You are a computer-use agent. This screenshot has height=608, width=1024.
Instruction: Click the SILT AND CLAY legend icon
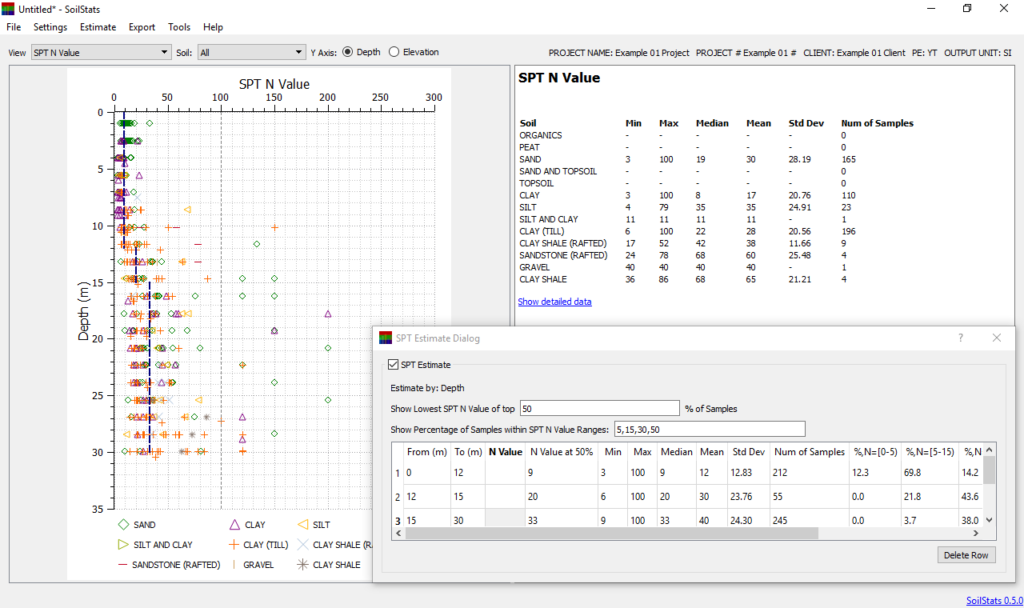click(123, 545)
